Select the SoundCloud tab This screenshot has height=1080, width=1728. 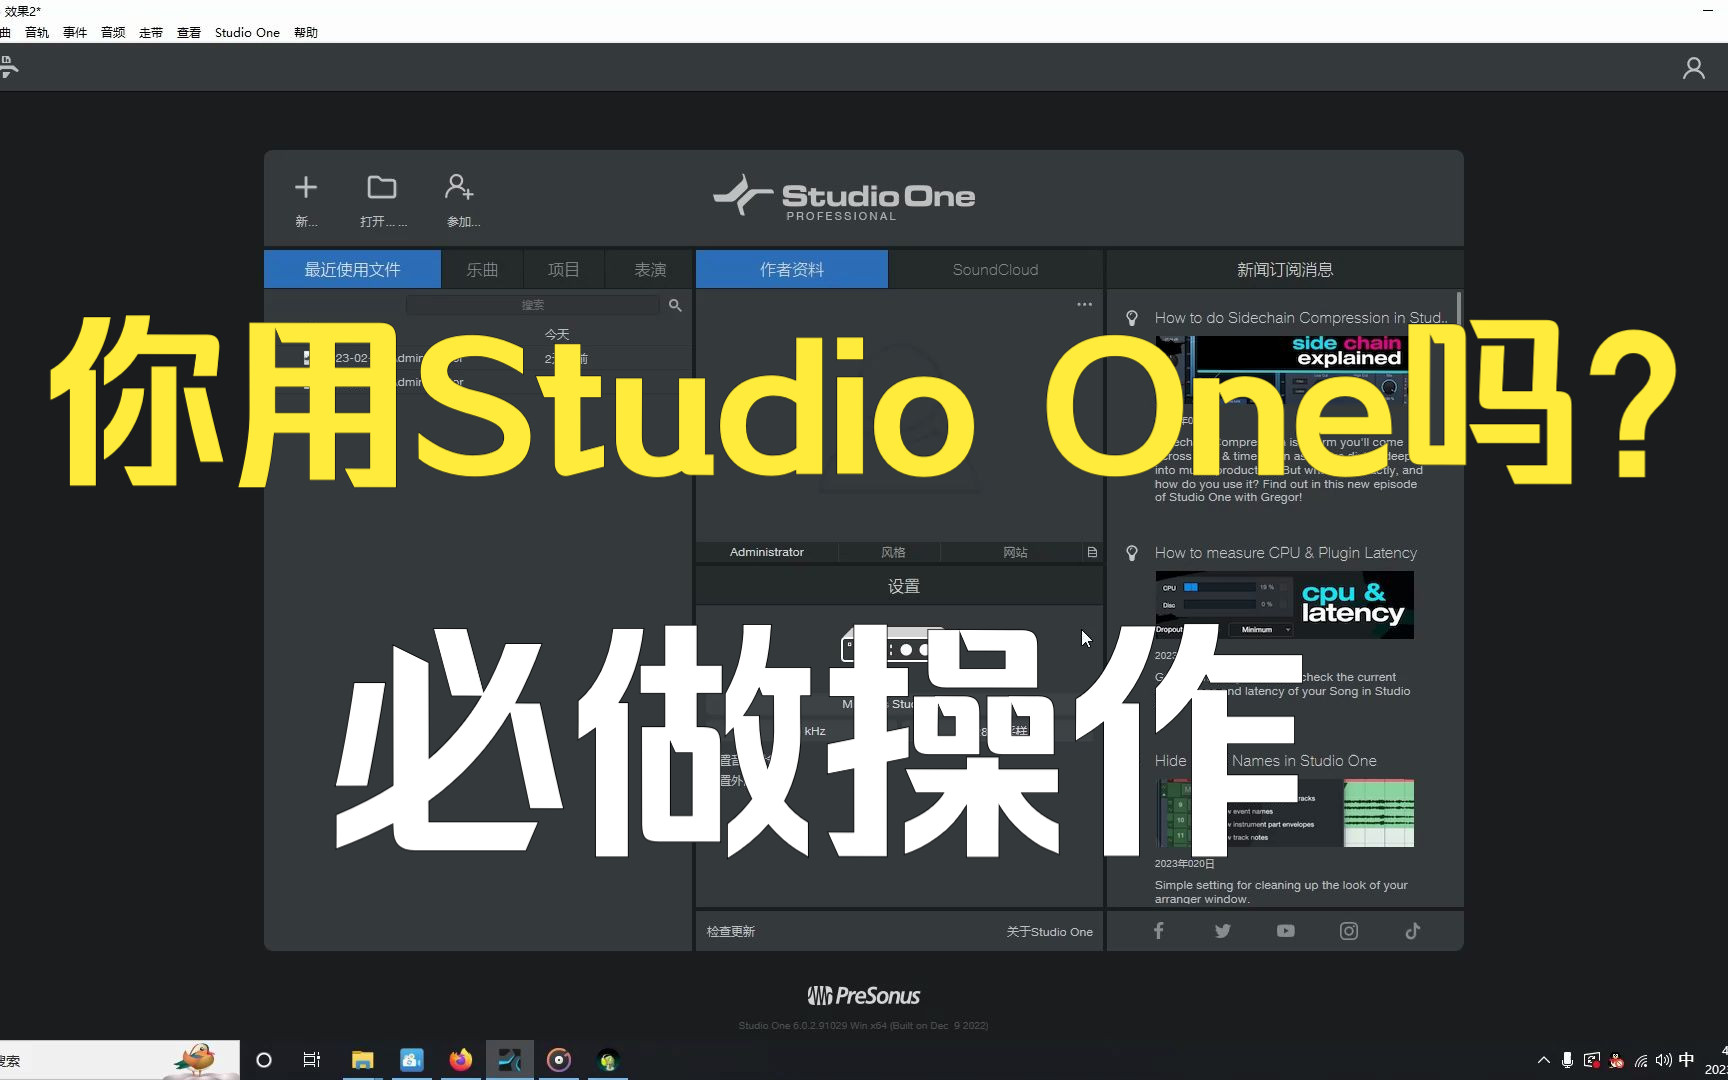pyautogui.click(x=995, y=269)
